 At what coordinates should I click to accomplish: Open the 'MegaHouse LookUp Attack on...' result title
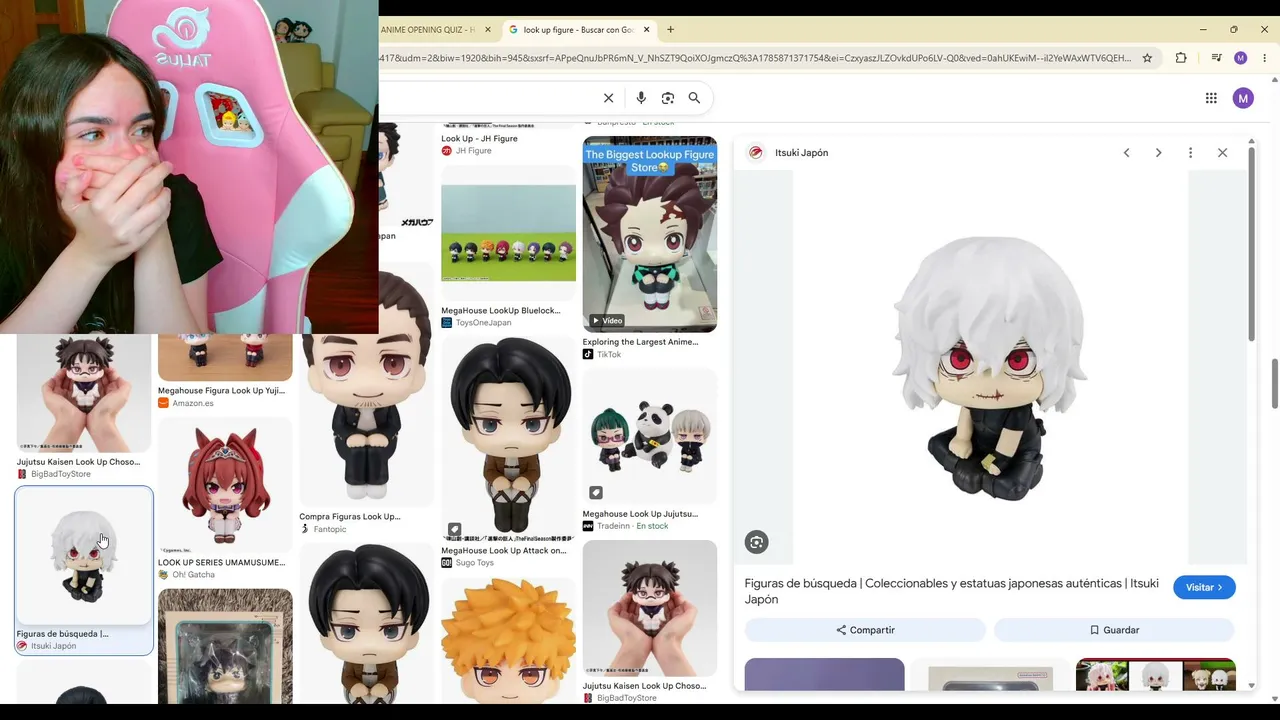point(504,551)
